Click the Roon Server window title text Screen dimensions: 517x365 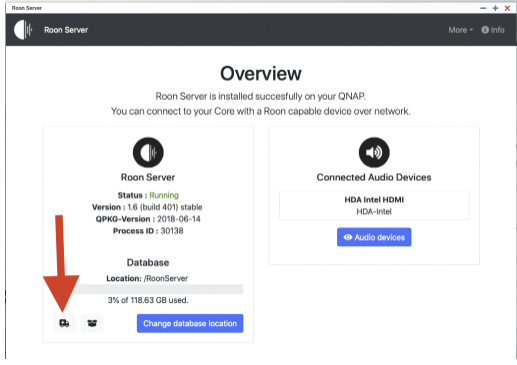click(27, 8)
